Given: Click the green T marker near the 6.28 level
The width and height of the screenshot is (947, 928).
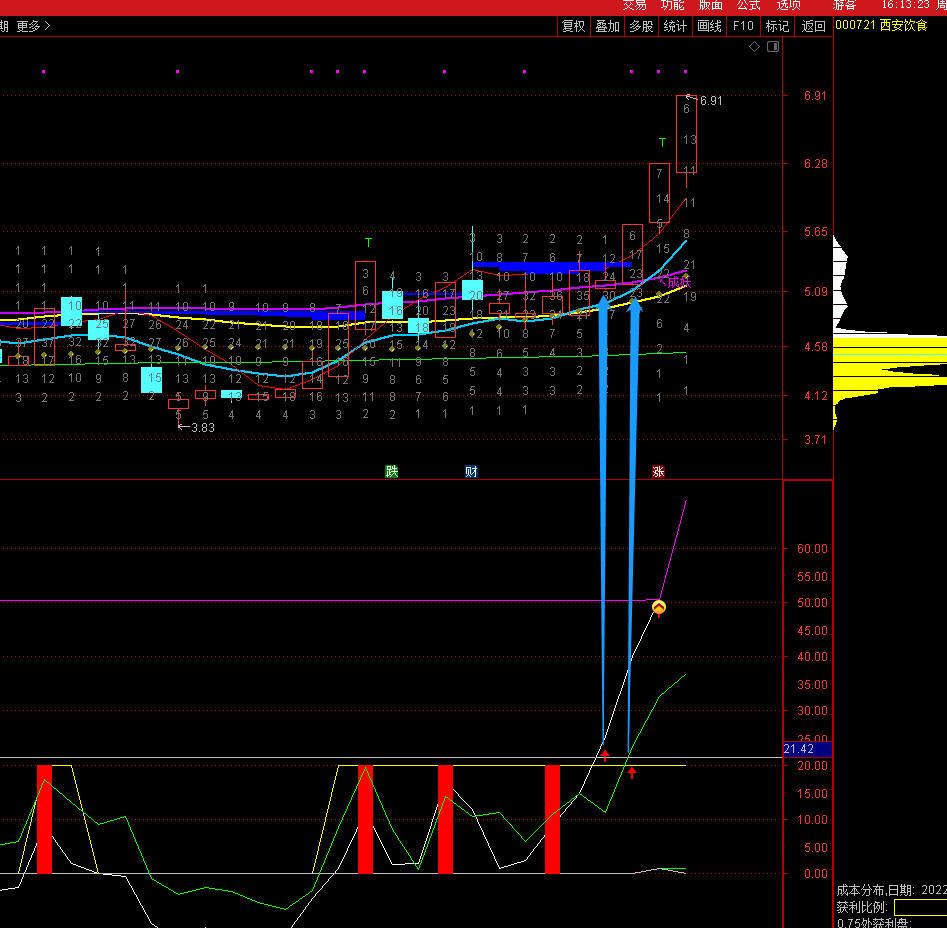Looking at the screenshot, I should click(x=663, y=142).
